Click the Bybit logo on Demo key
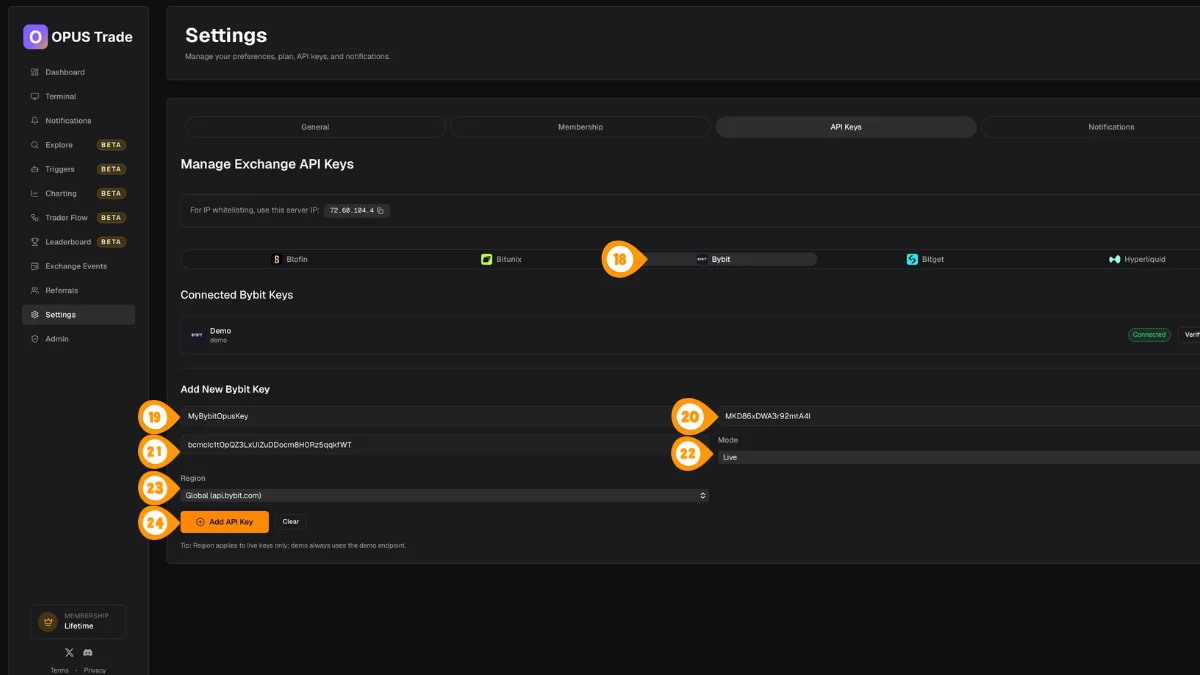 tap(196, 335)
